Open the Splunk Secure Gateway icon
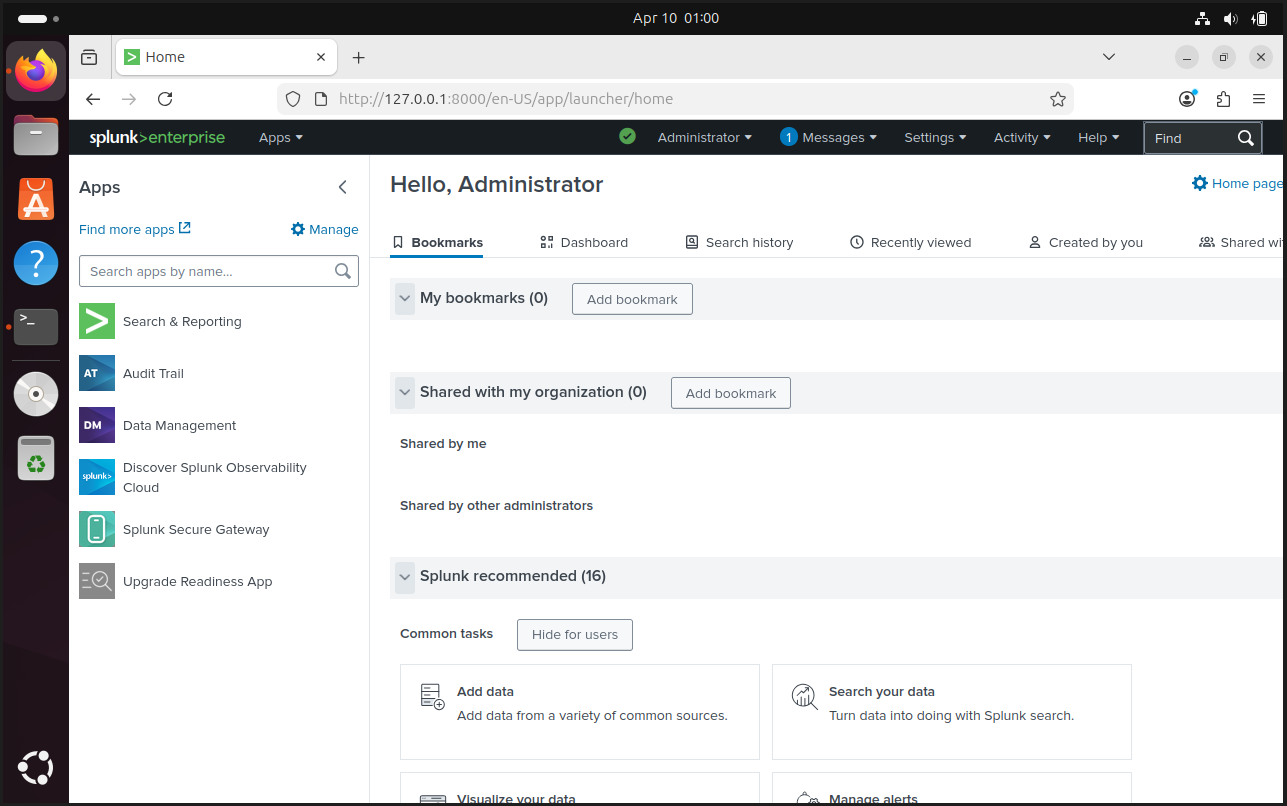Image resolution: width=1287 pixels, height=806 pixels. click(x=97, y=529)
